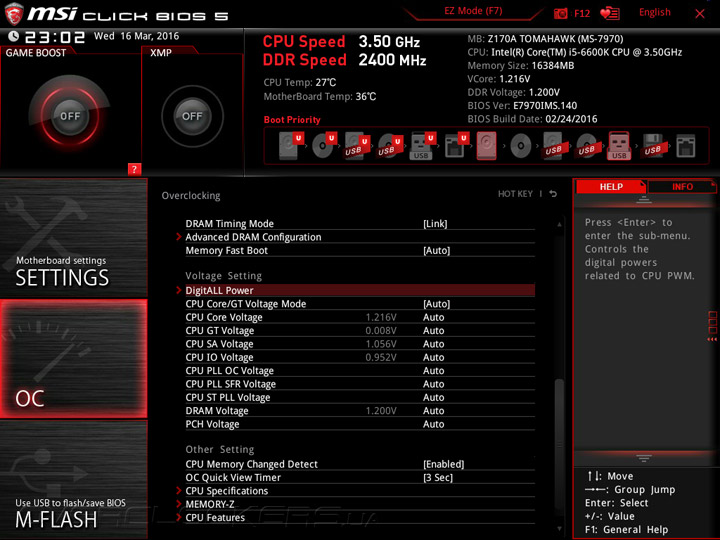Select CPU SA Voltage Auto field
The height and width of the screenshot is (540, 720).
point(433,344)
